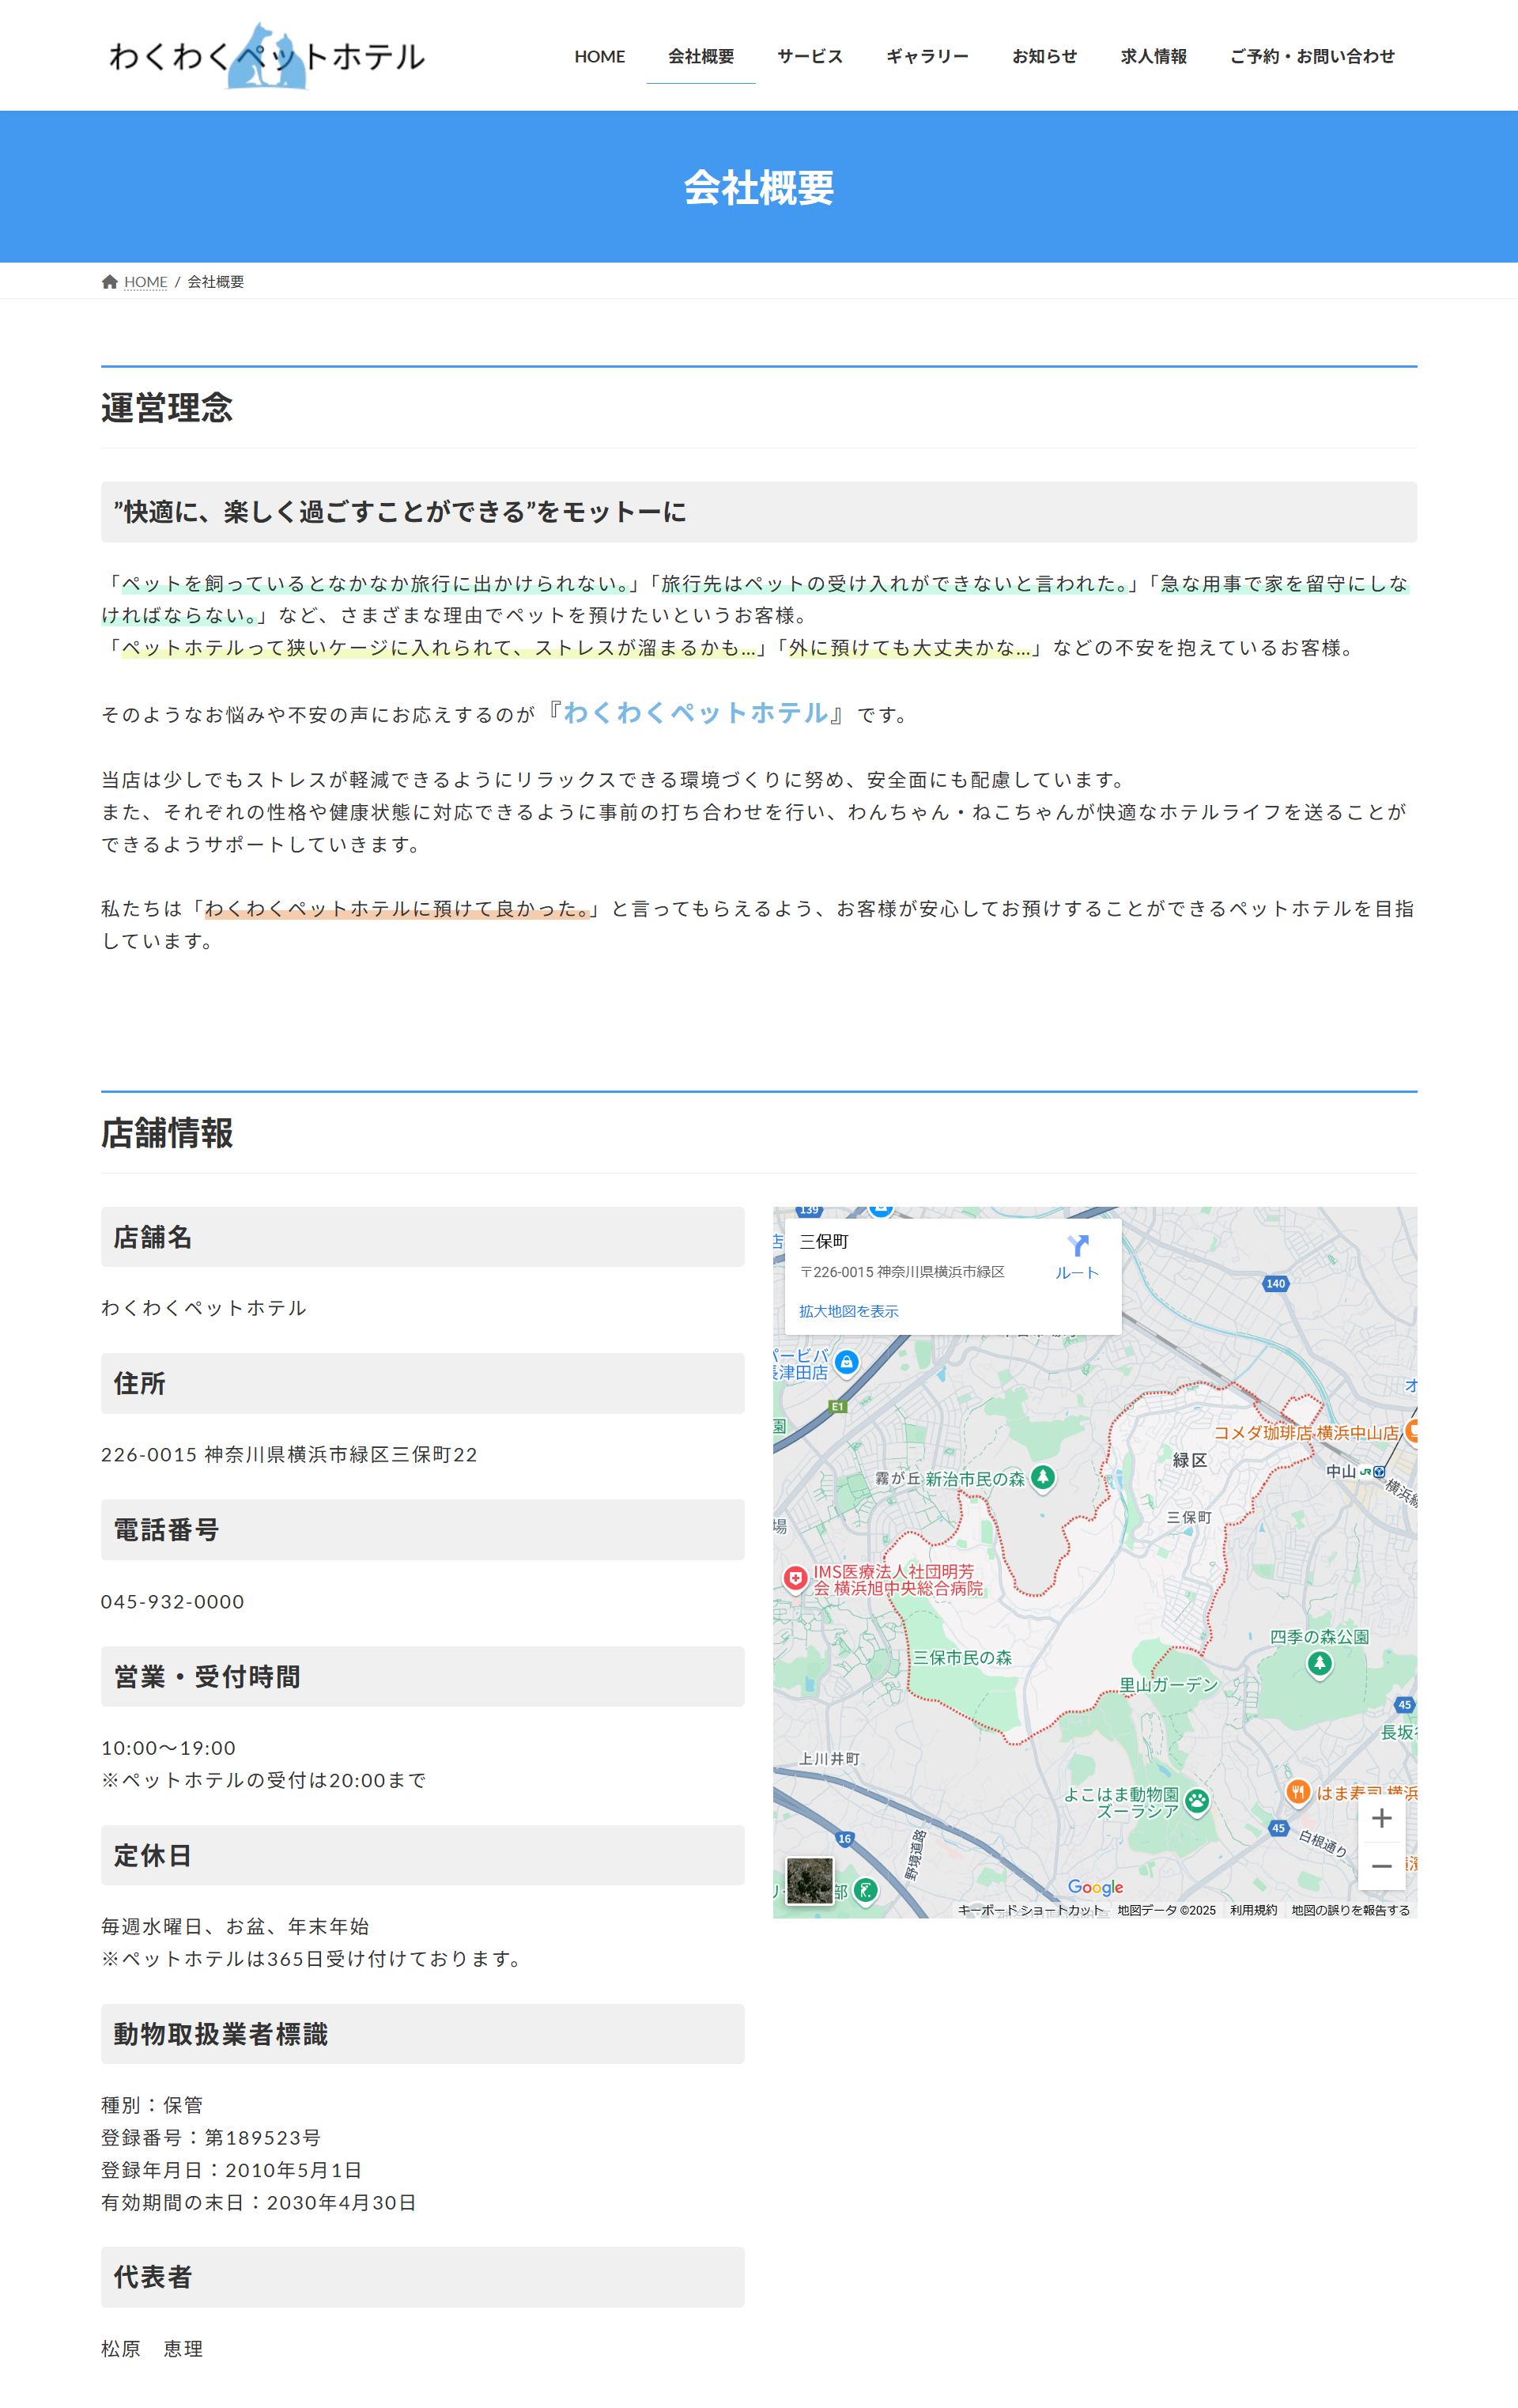
Task: Click the 利用規約 link on map
Action: 1253,1910
